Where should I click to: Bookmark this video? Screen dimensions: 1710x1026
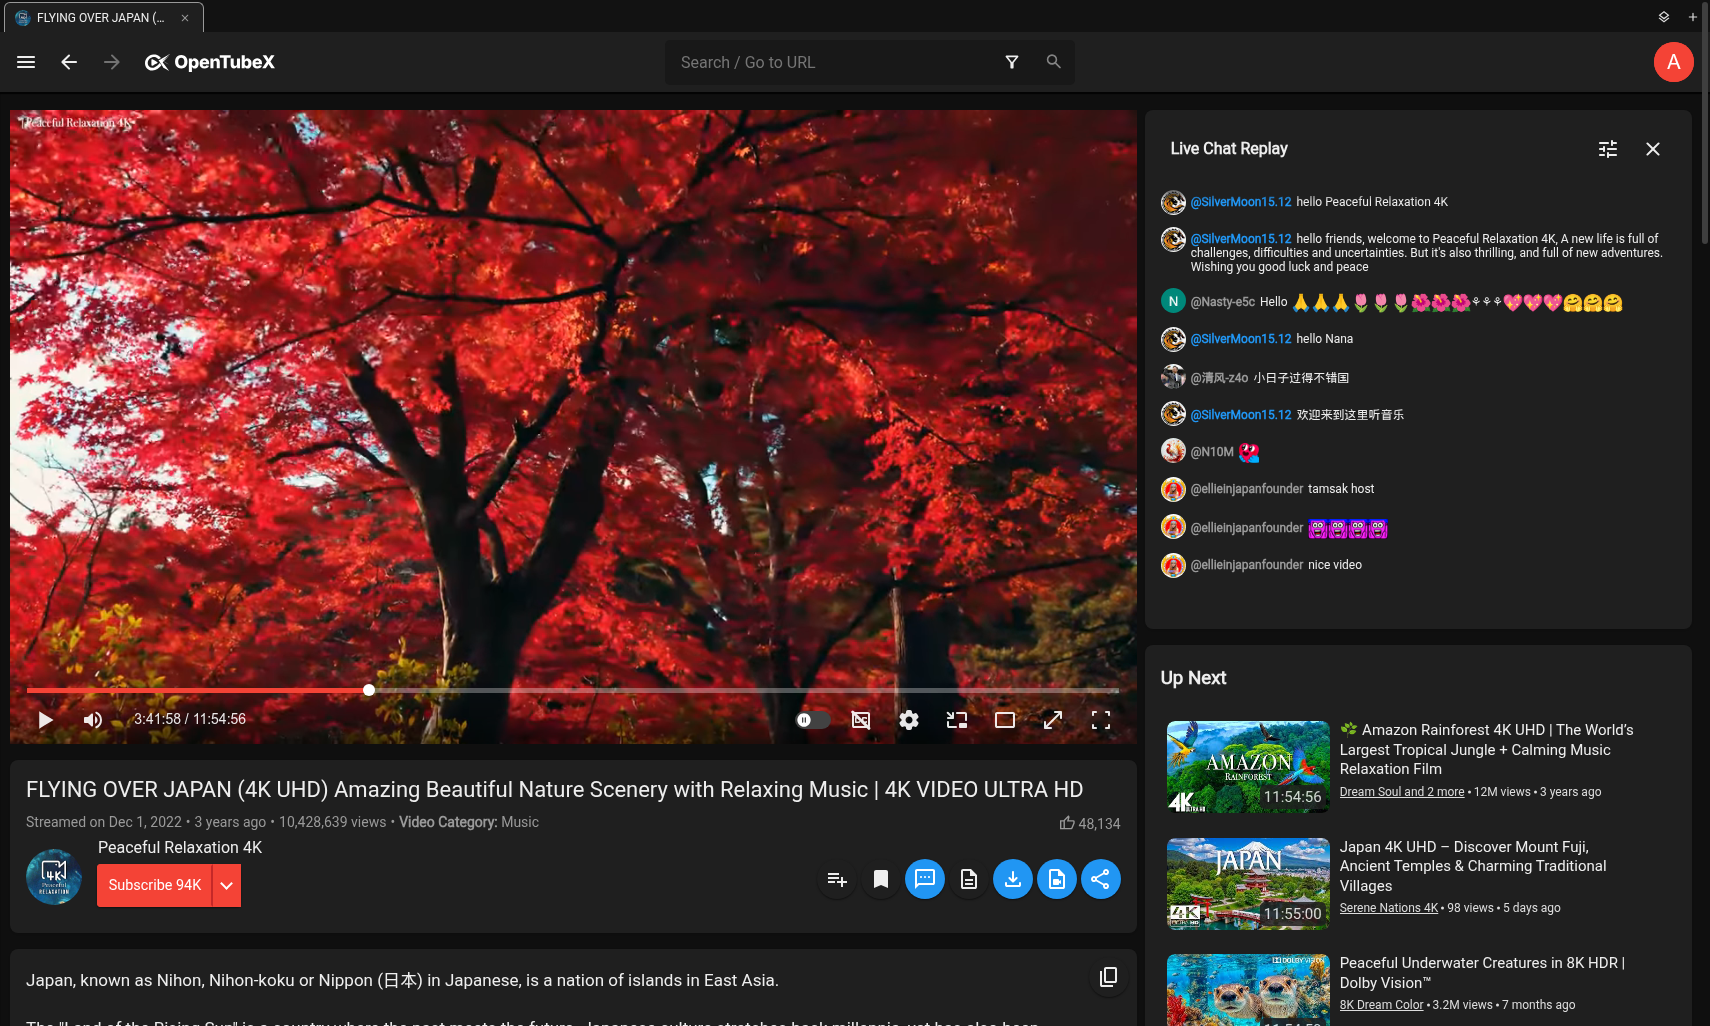coord(881,879)
